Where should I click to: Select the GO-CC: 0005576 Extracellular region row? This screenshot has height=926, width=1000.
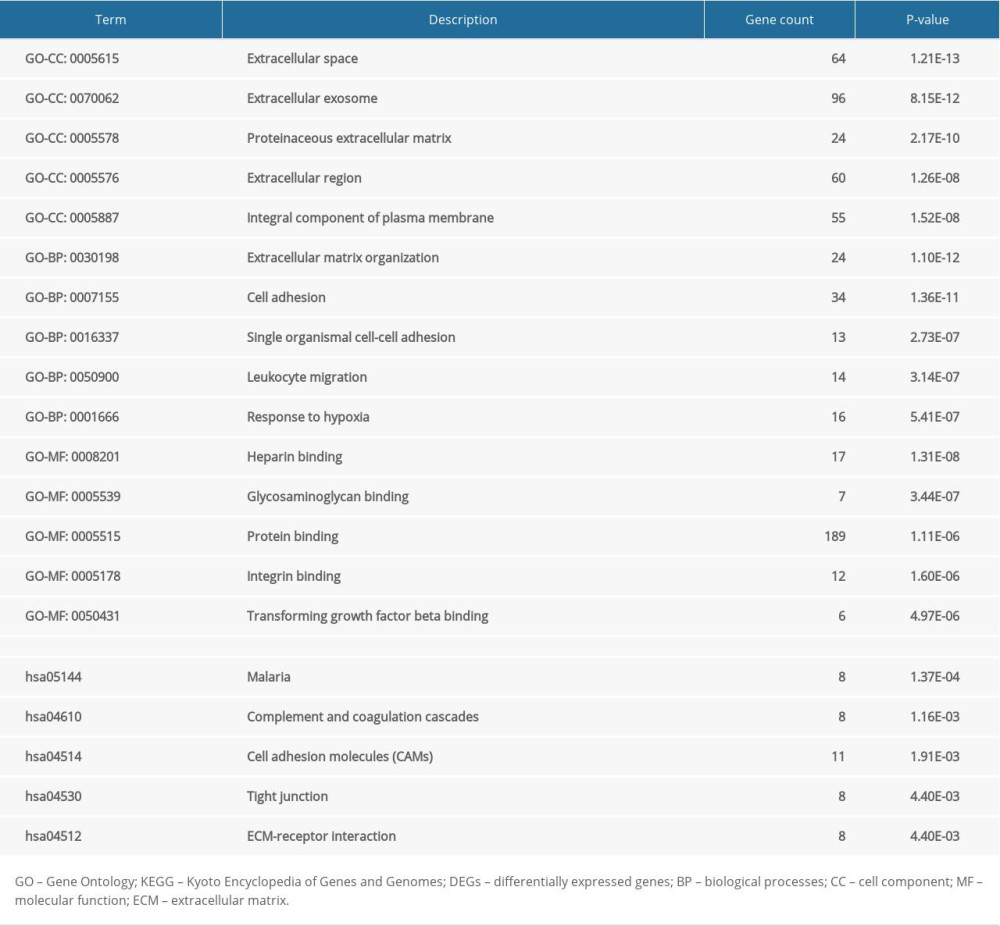point(300,177)
